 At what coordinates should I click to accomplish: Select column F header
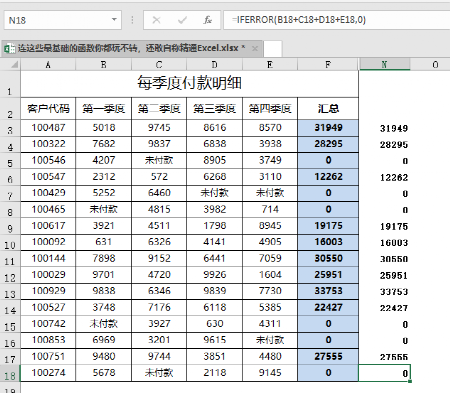pos(328,65)
